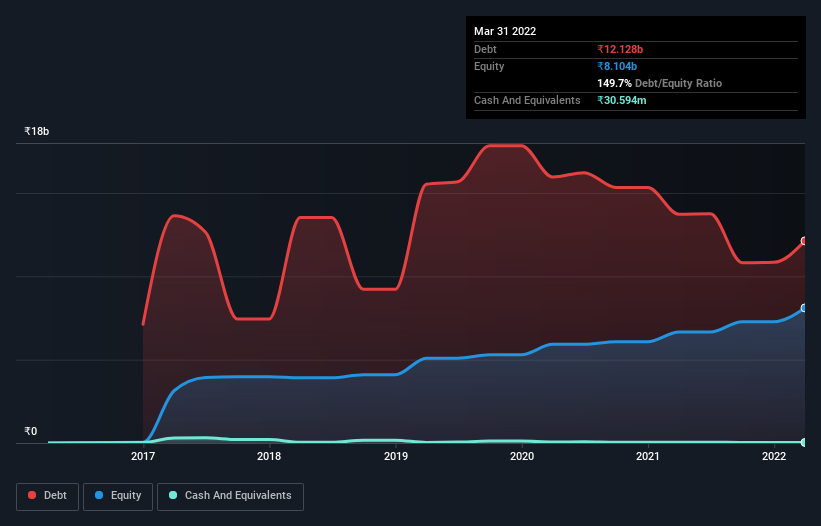
Task: Click the 2020 x-axis label
Action: point(522,456)
